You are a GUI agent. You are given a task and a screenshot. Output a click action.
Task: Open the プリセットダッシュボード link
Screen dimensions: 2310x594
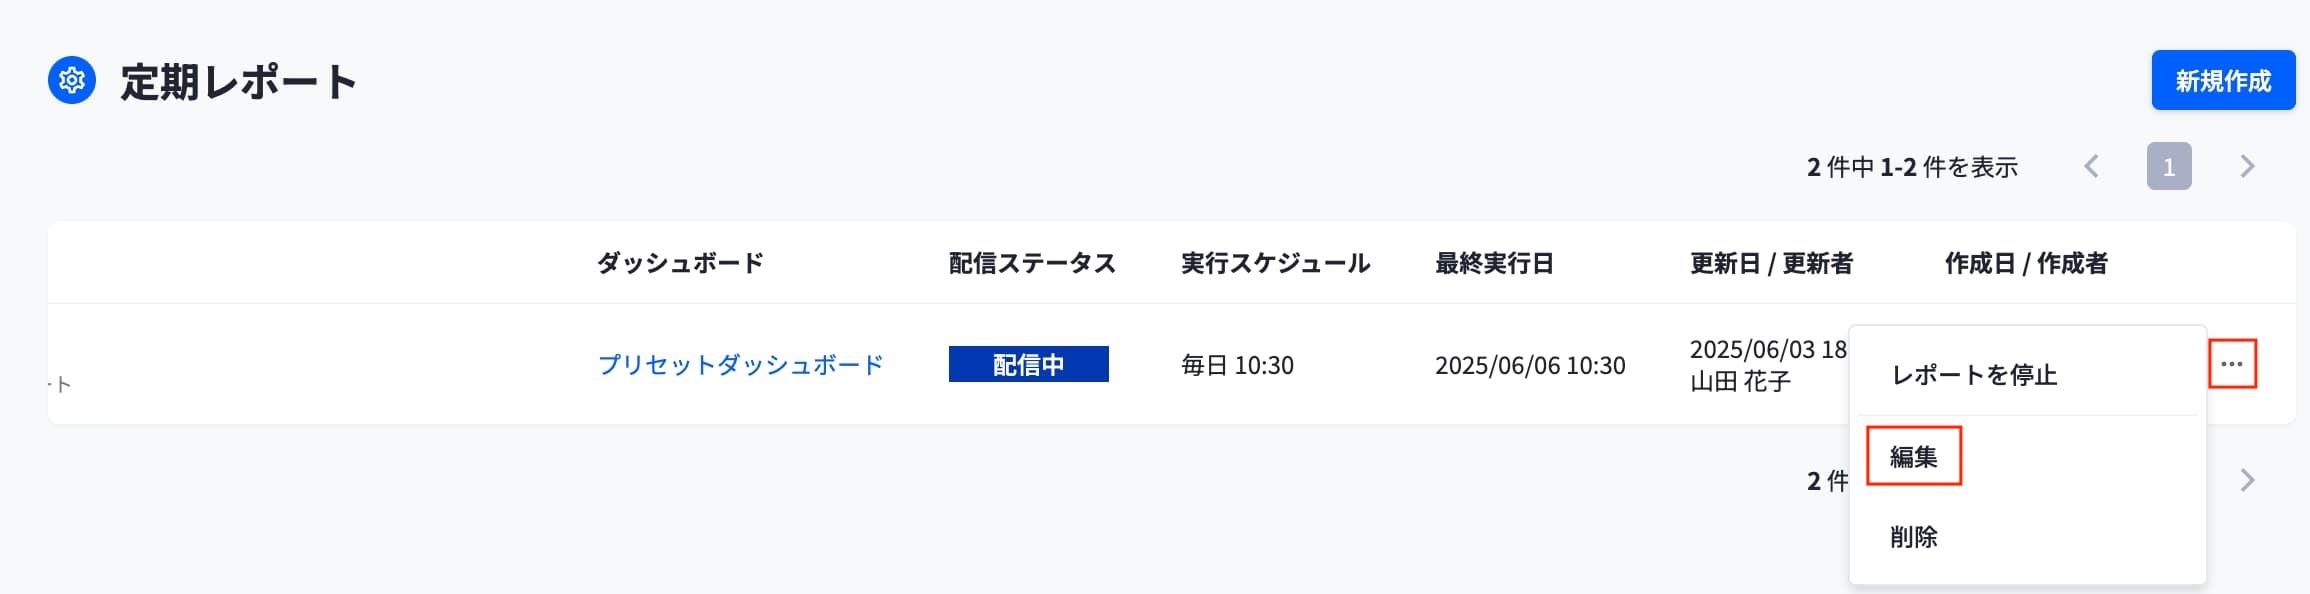coord(740,365)
